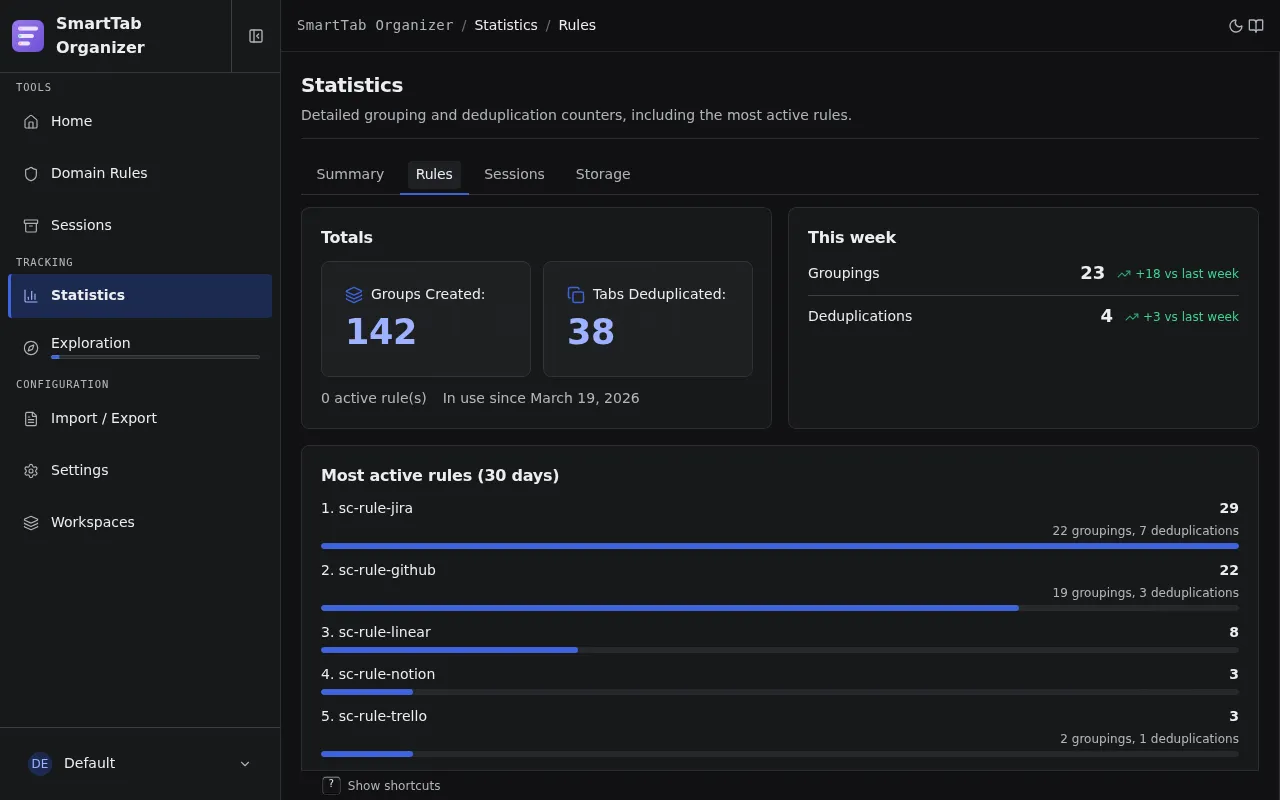The image size is (1280, 800).
Task: Click the Workspaces layers icon
Action: [31, 522]
